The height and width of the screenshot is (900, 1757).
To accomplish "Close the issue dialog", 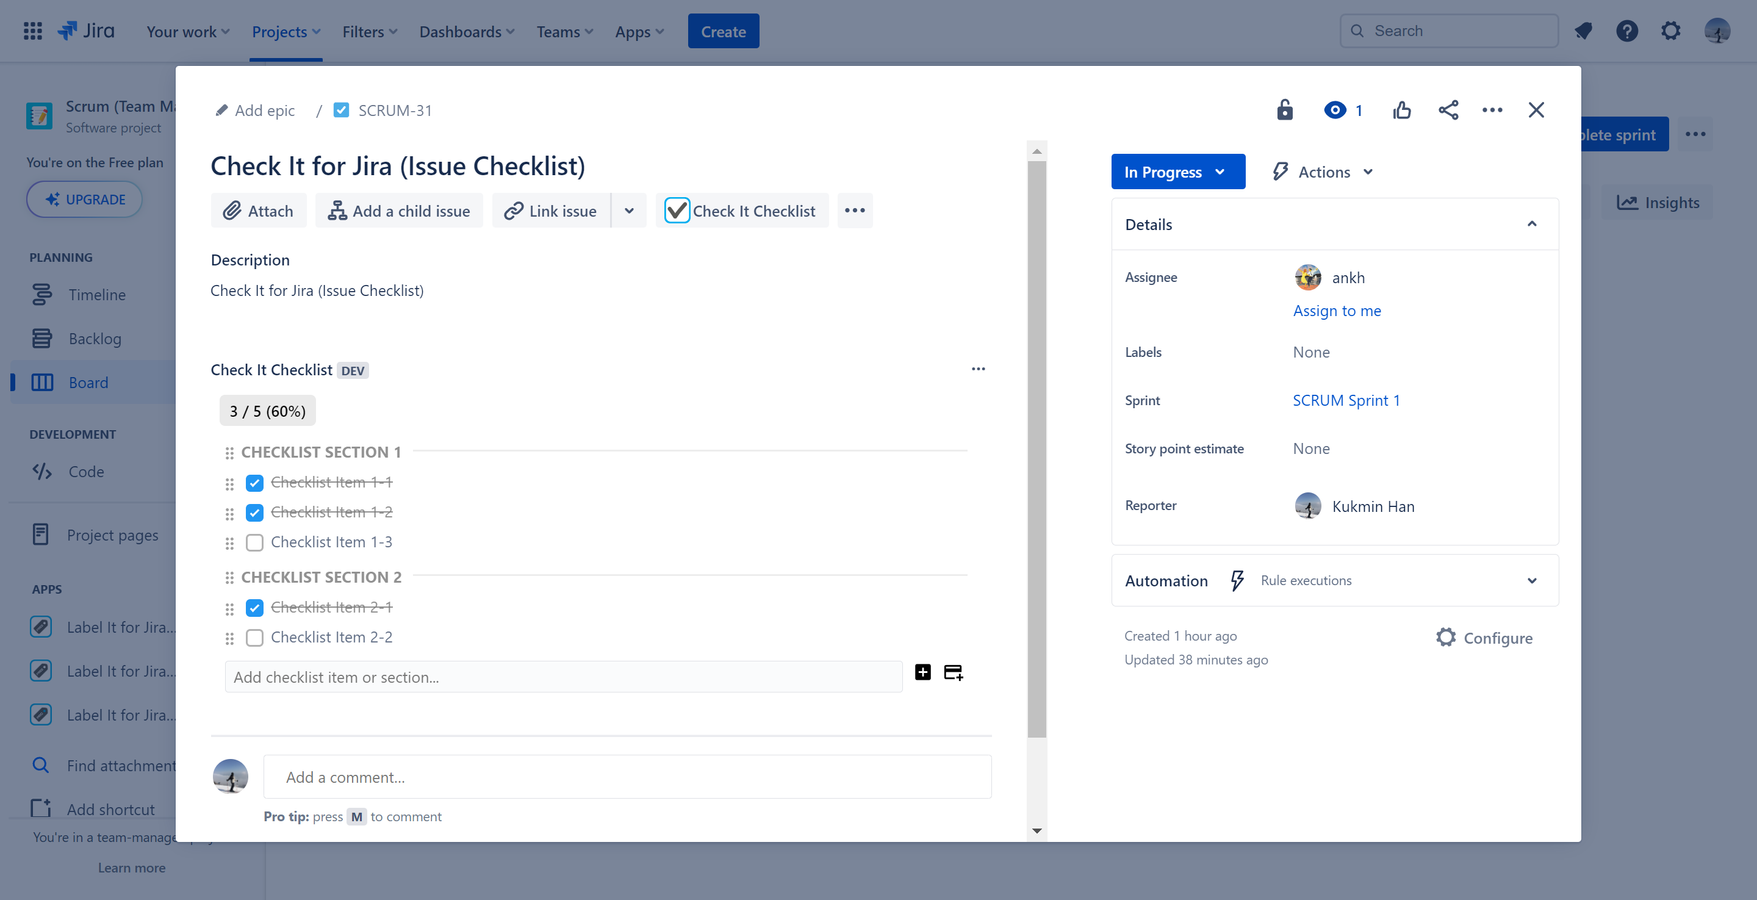I will point(1536,110).
